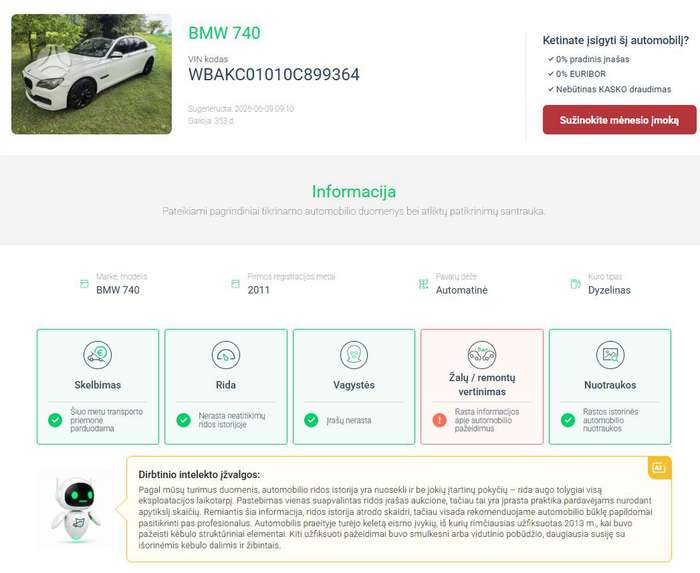Click the calendar icon beside 2011
This screenshot has height=573, width=700.
coord(235,284)
